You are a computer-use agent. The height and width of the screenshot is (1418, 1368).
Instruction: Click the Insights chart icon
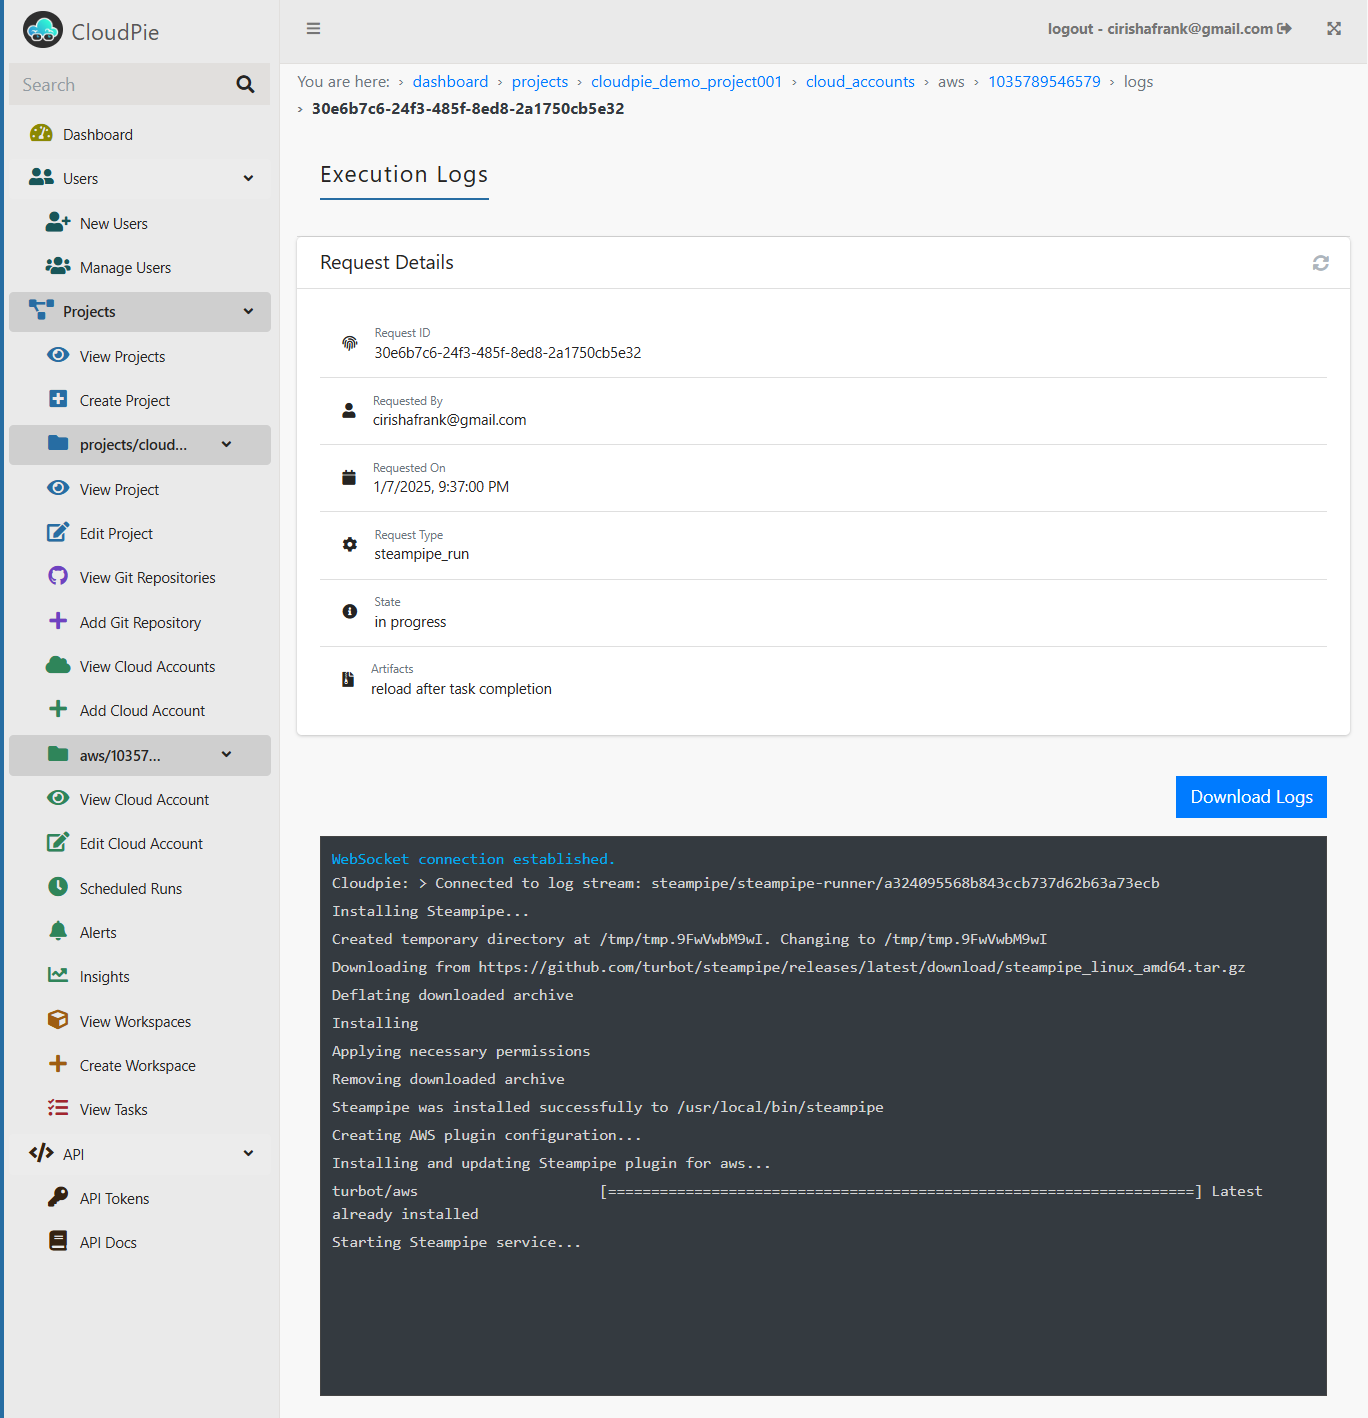click(x=58, y=975)
